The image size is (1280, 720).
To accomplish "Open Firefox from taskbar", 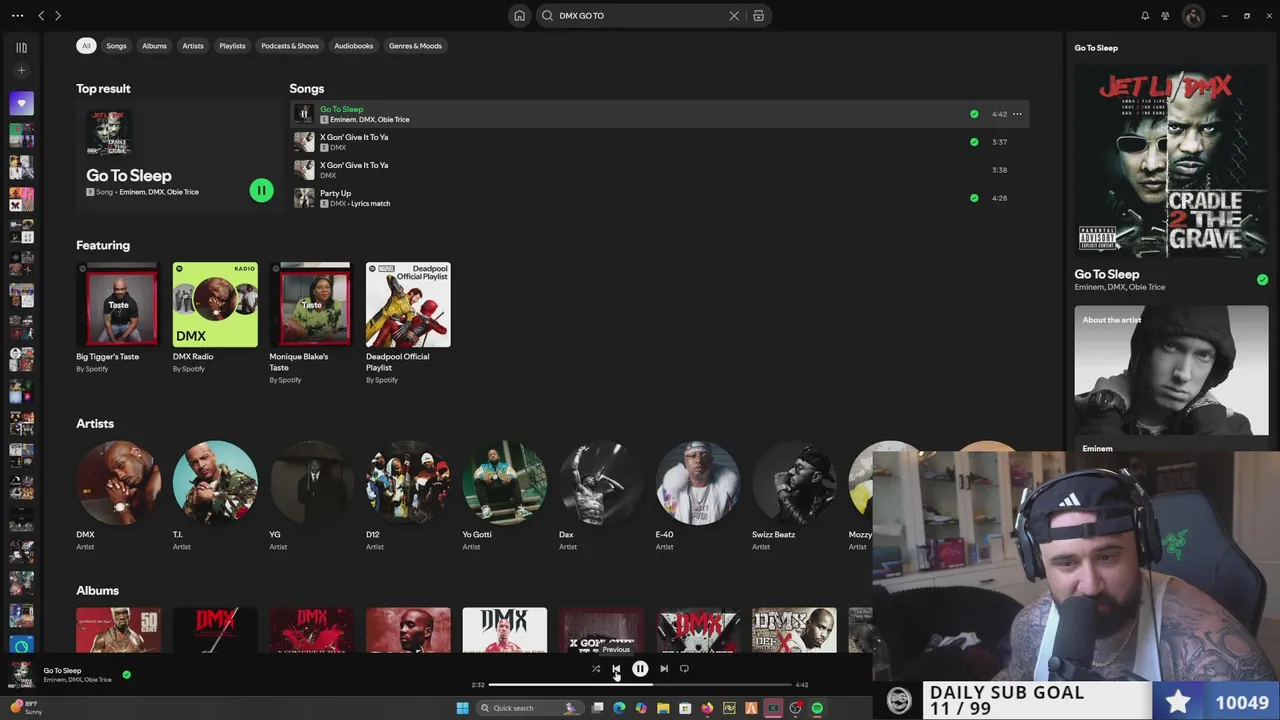I will [x=707, y=708].
